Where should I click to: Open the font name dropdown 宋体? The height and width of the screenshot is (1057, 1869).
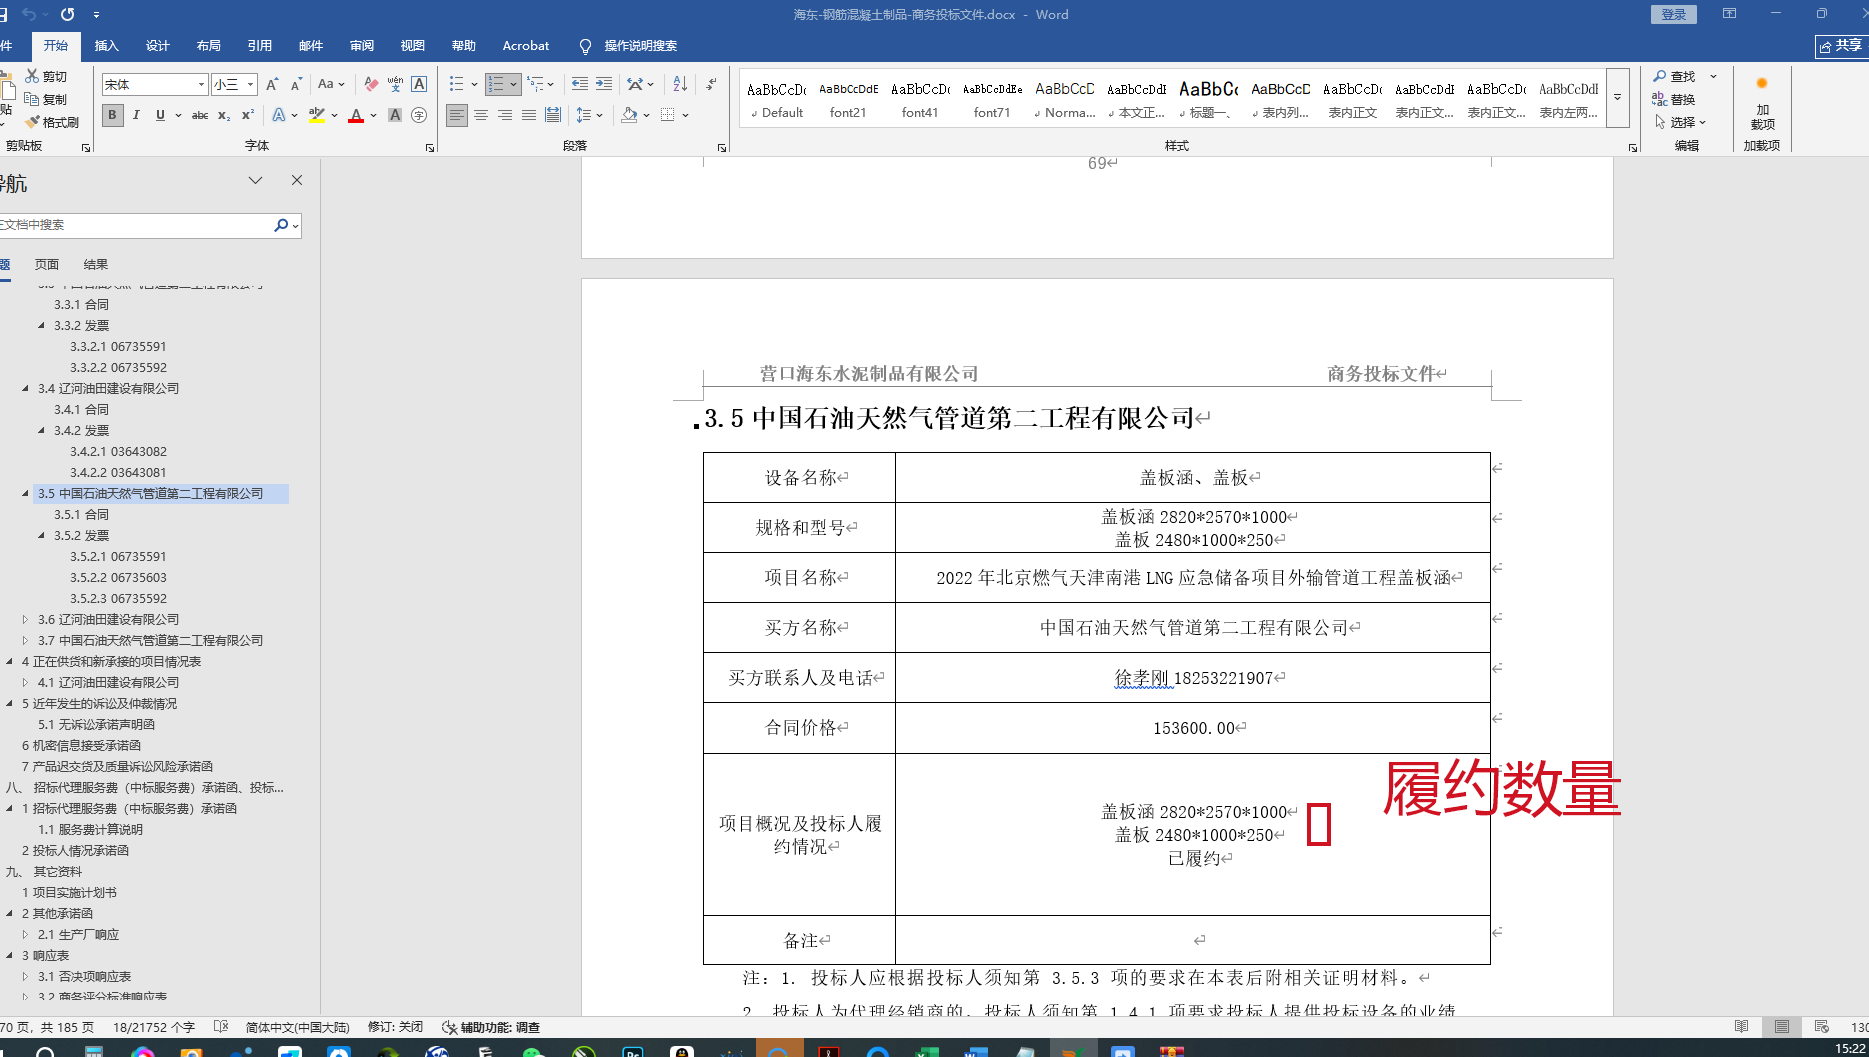201,85
